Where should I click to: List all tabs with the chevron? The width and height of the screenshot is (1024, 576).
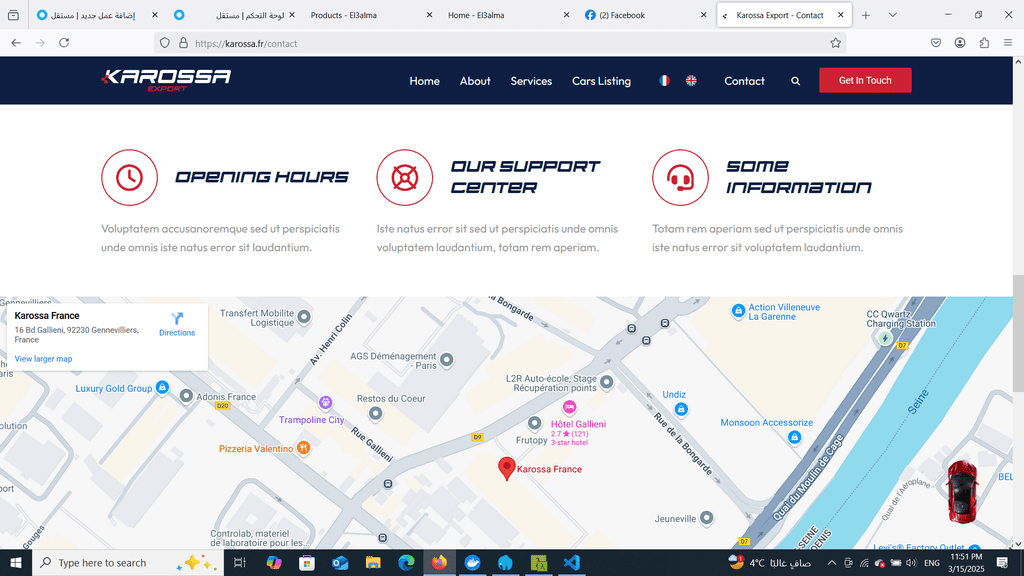(893, 15)
